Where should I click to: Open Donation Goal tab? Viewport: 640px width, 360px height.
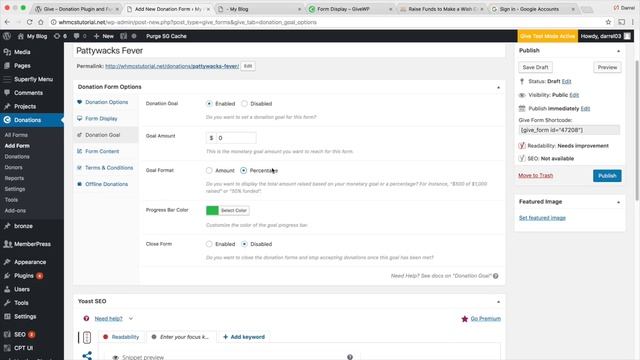coord(102,135)
